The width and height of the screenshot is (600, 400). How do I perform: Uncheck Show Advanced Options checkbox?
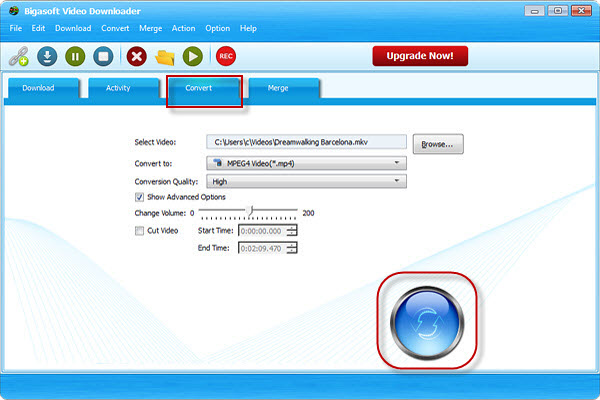139,197
